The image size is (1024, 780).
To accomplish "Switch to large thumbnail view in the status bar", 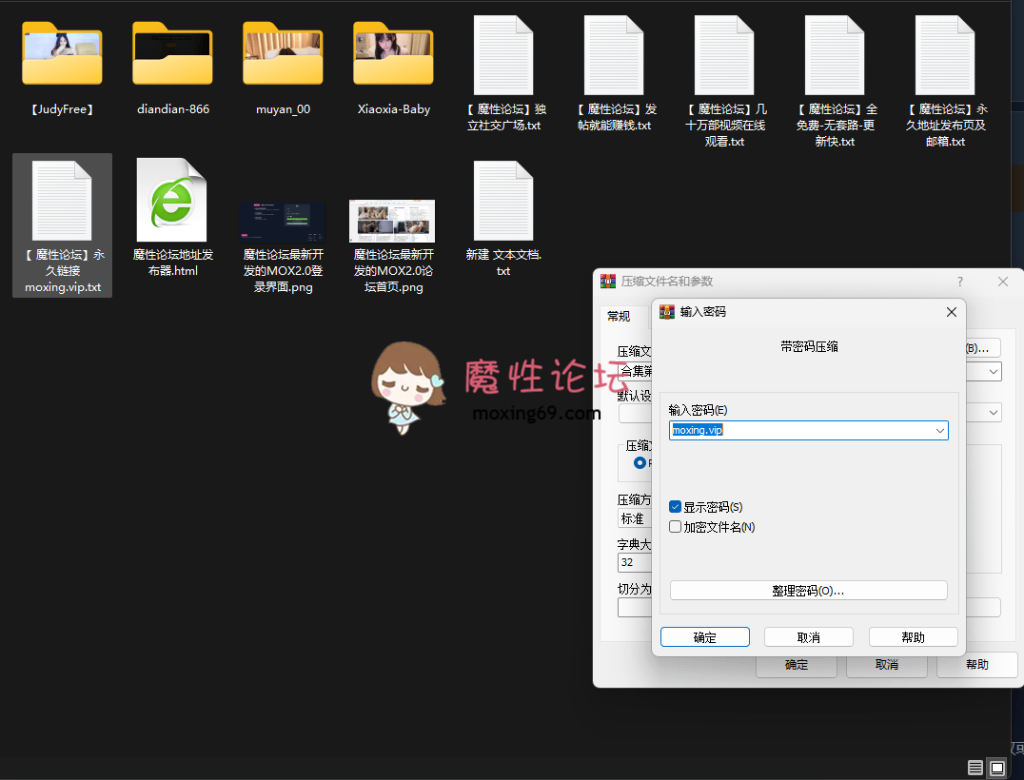I will (996, 766).
